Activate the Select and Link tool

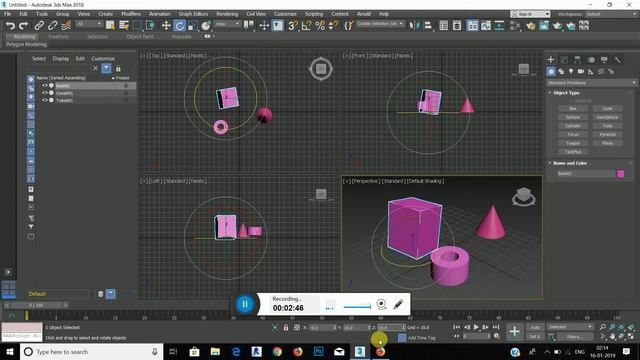pyautogui.click(x=39, y=25)
